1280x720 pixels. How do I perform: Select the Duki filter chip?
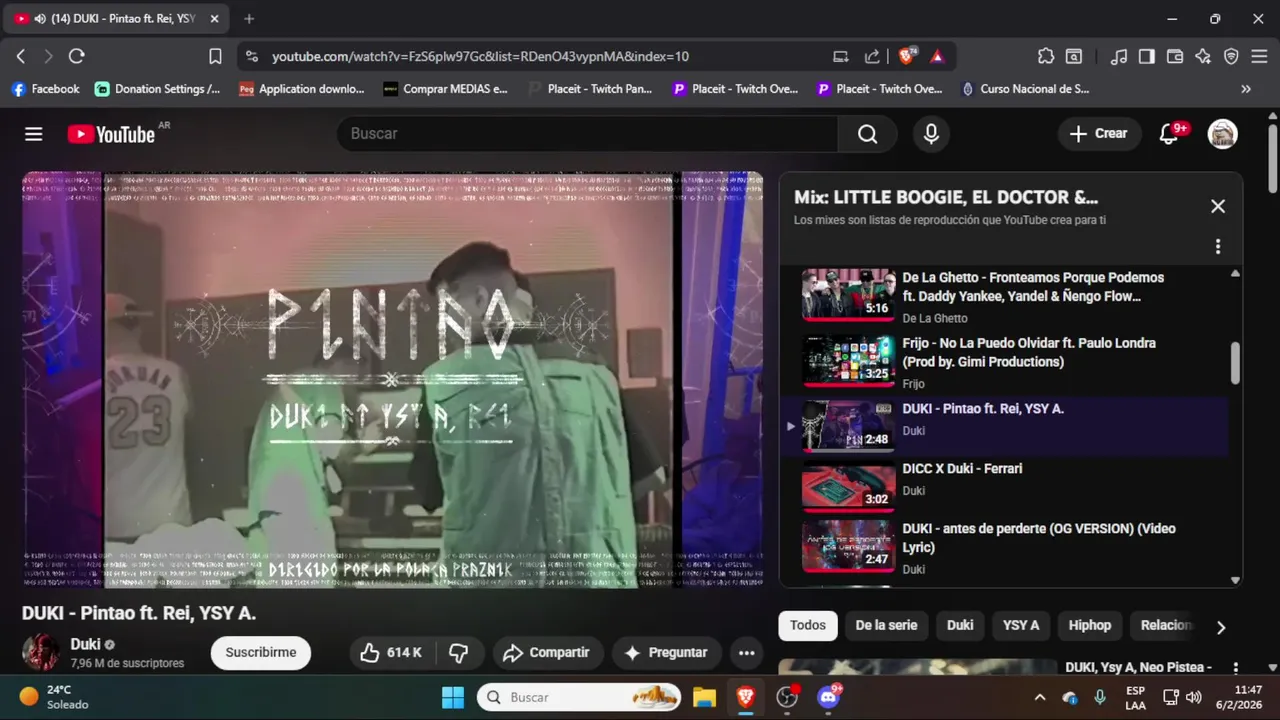960,626
